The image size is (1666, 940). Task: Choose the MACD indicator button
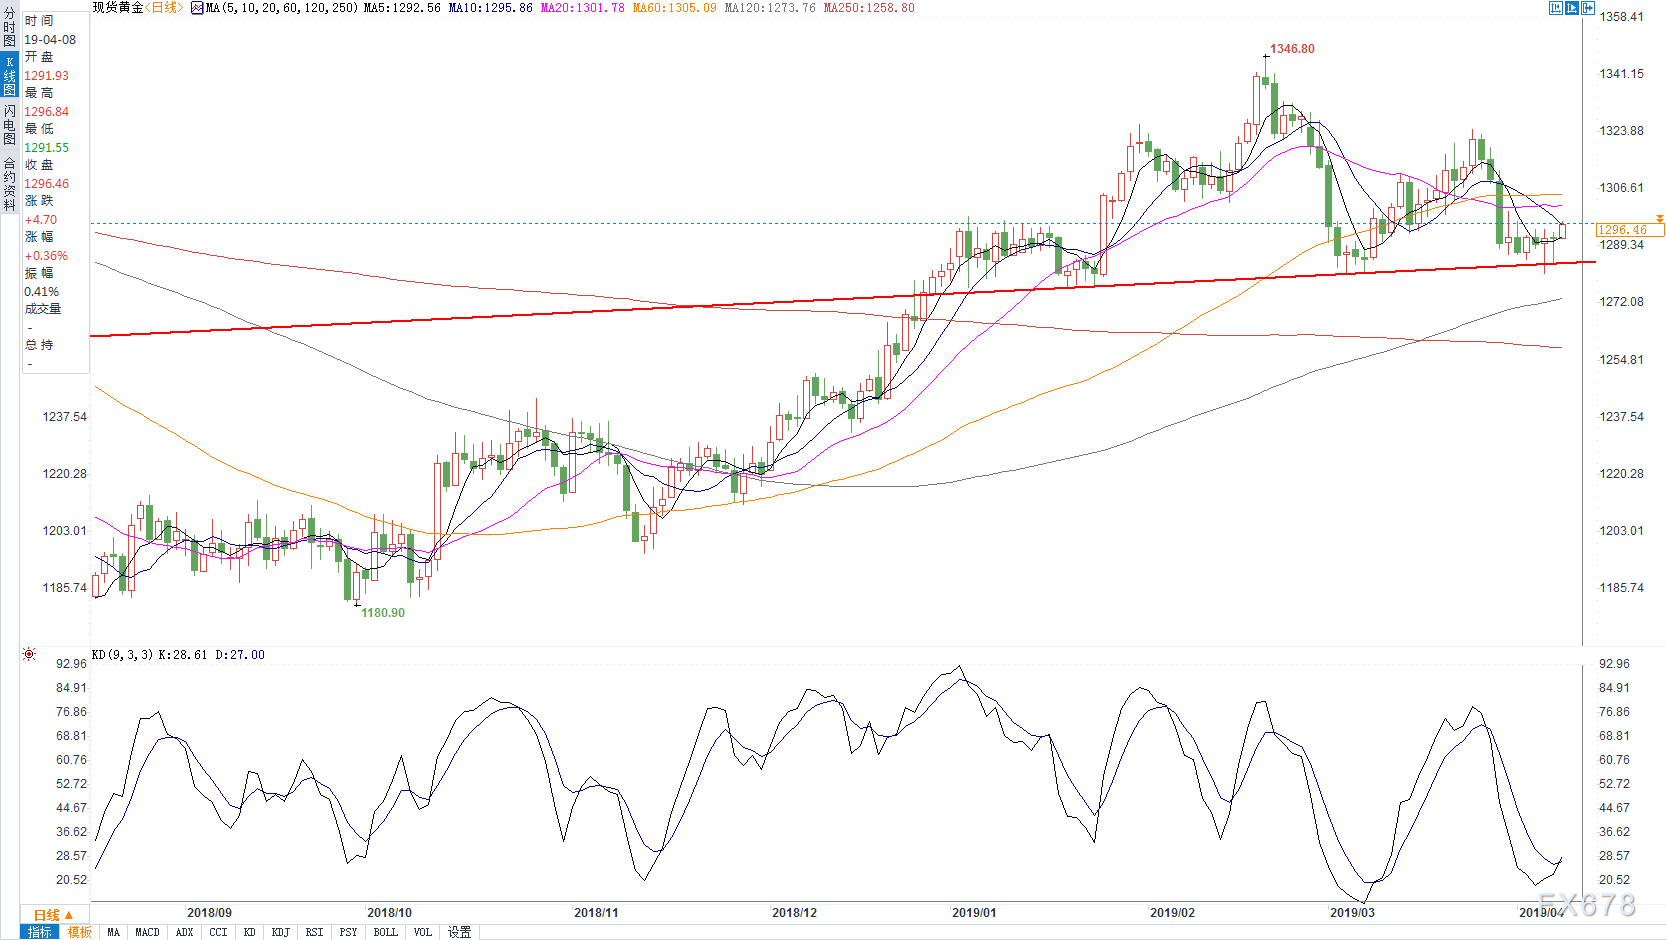click(148, 932)
